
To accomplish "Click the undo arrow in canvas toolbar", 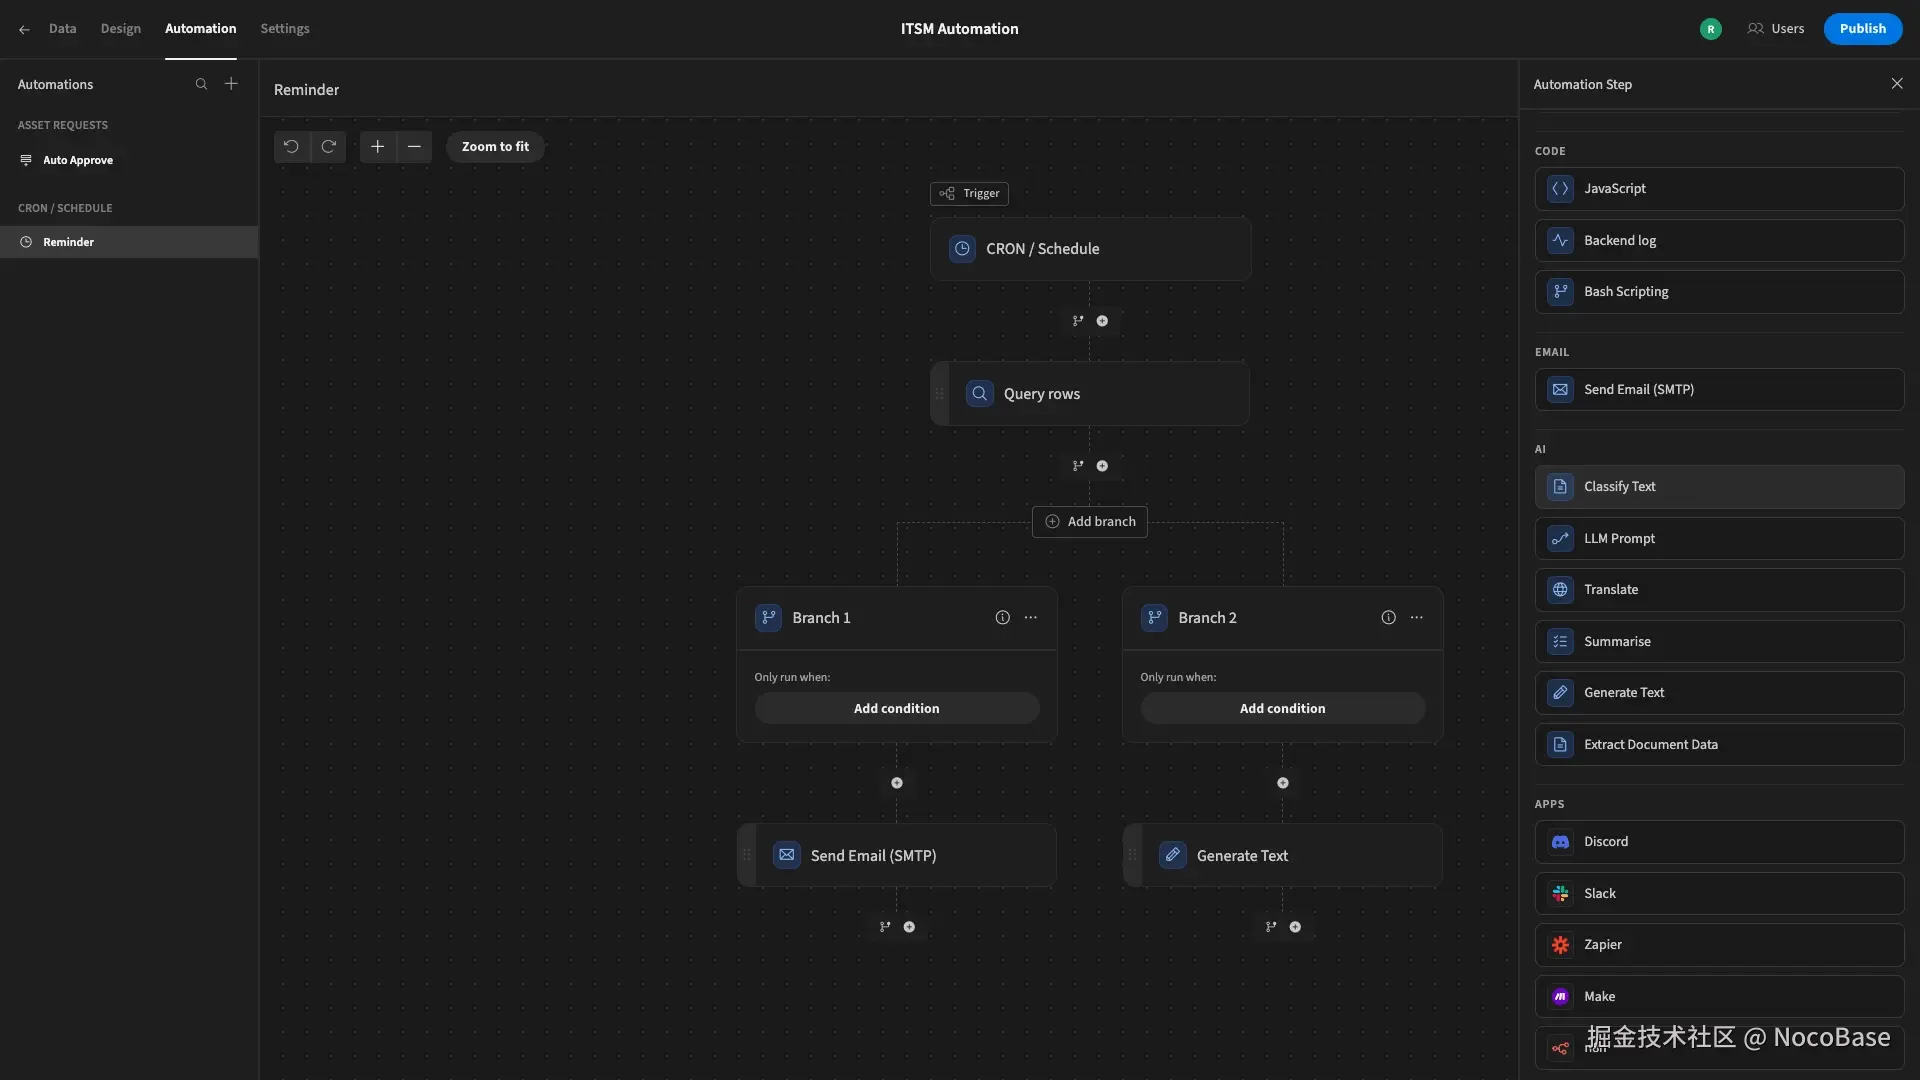I will click(291, 147).
